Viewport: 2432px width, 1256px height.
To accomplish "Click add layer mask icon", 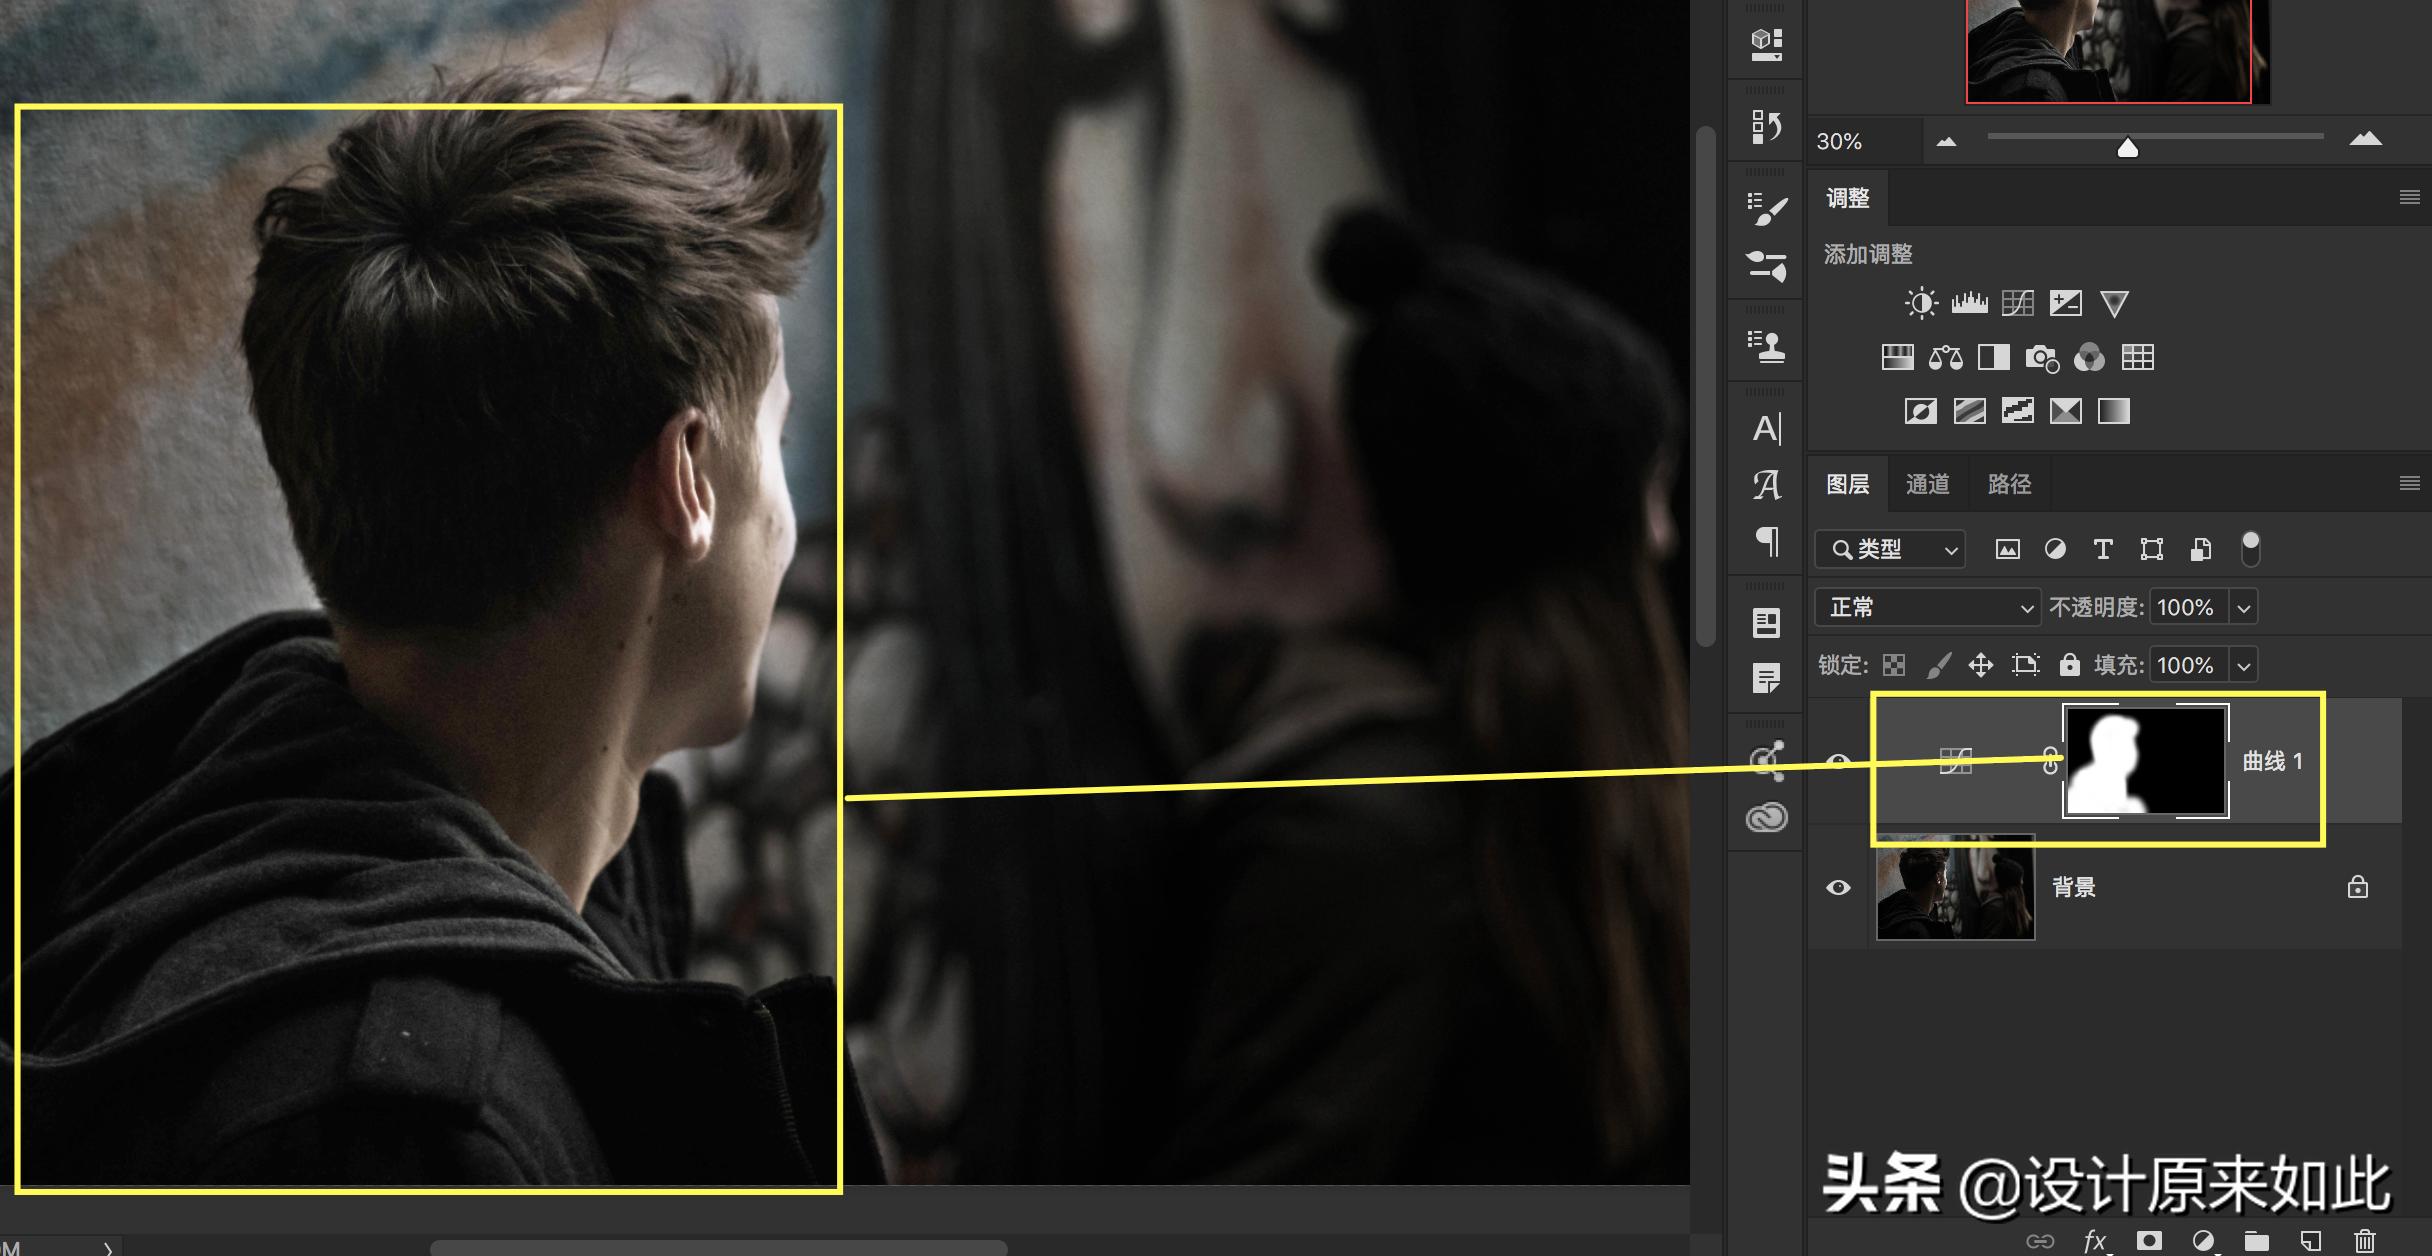I will coord(2149,1241).
